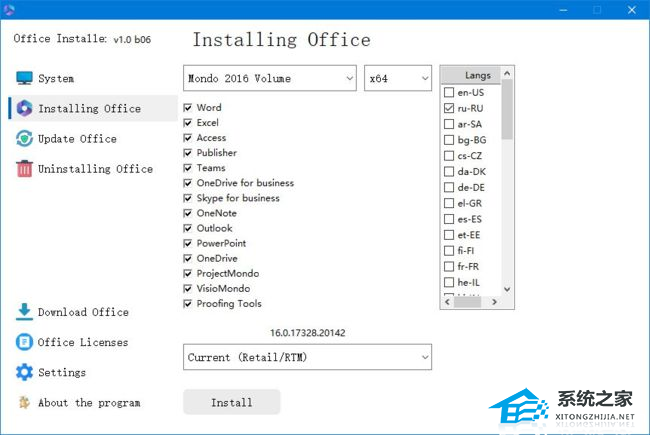Screen dimensions: 650x435
Task: Click the Installing Office icon in sidebar
Action: tap(24, 108)
